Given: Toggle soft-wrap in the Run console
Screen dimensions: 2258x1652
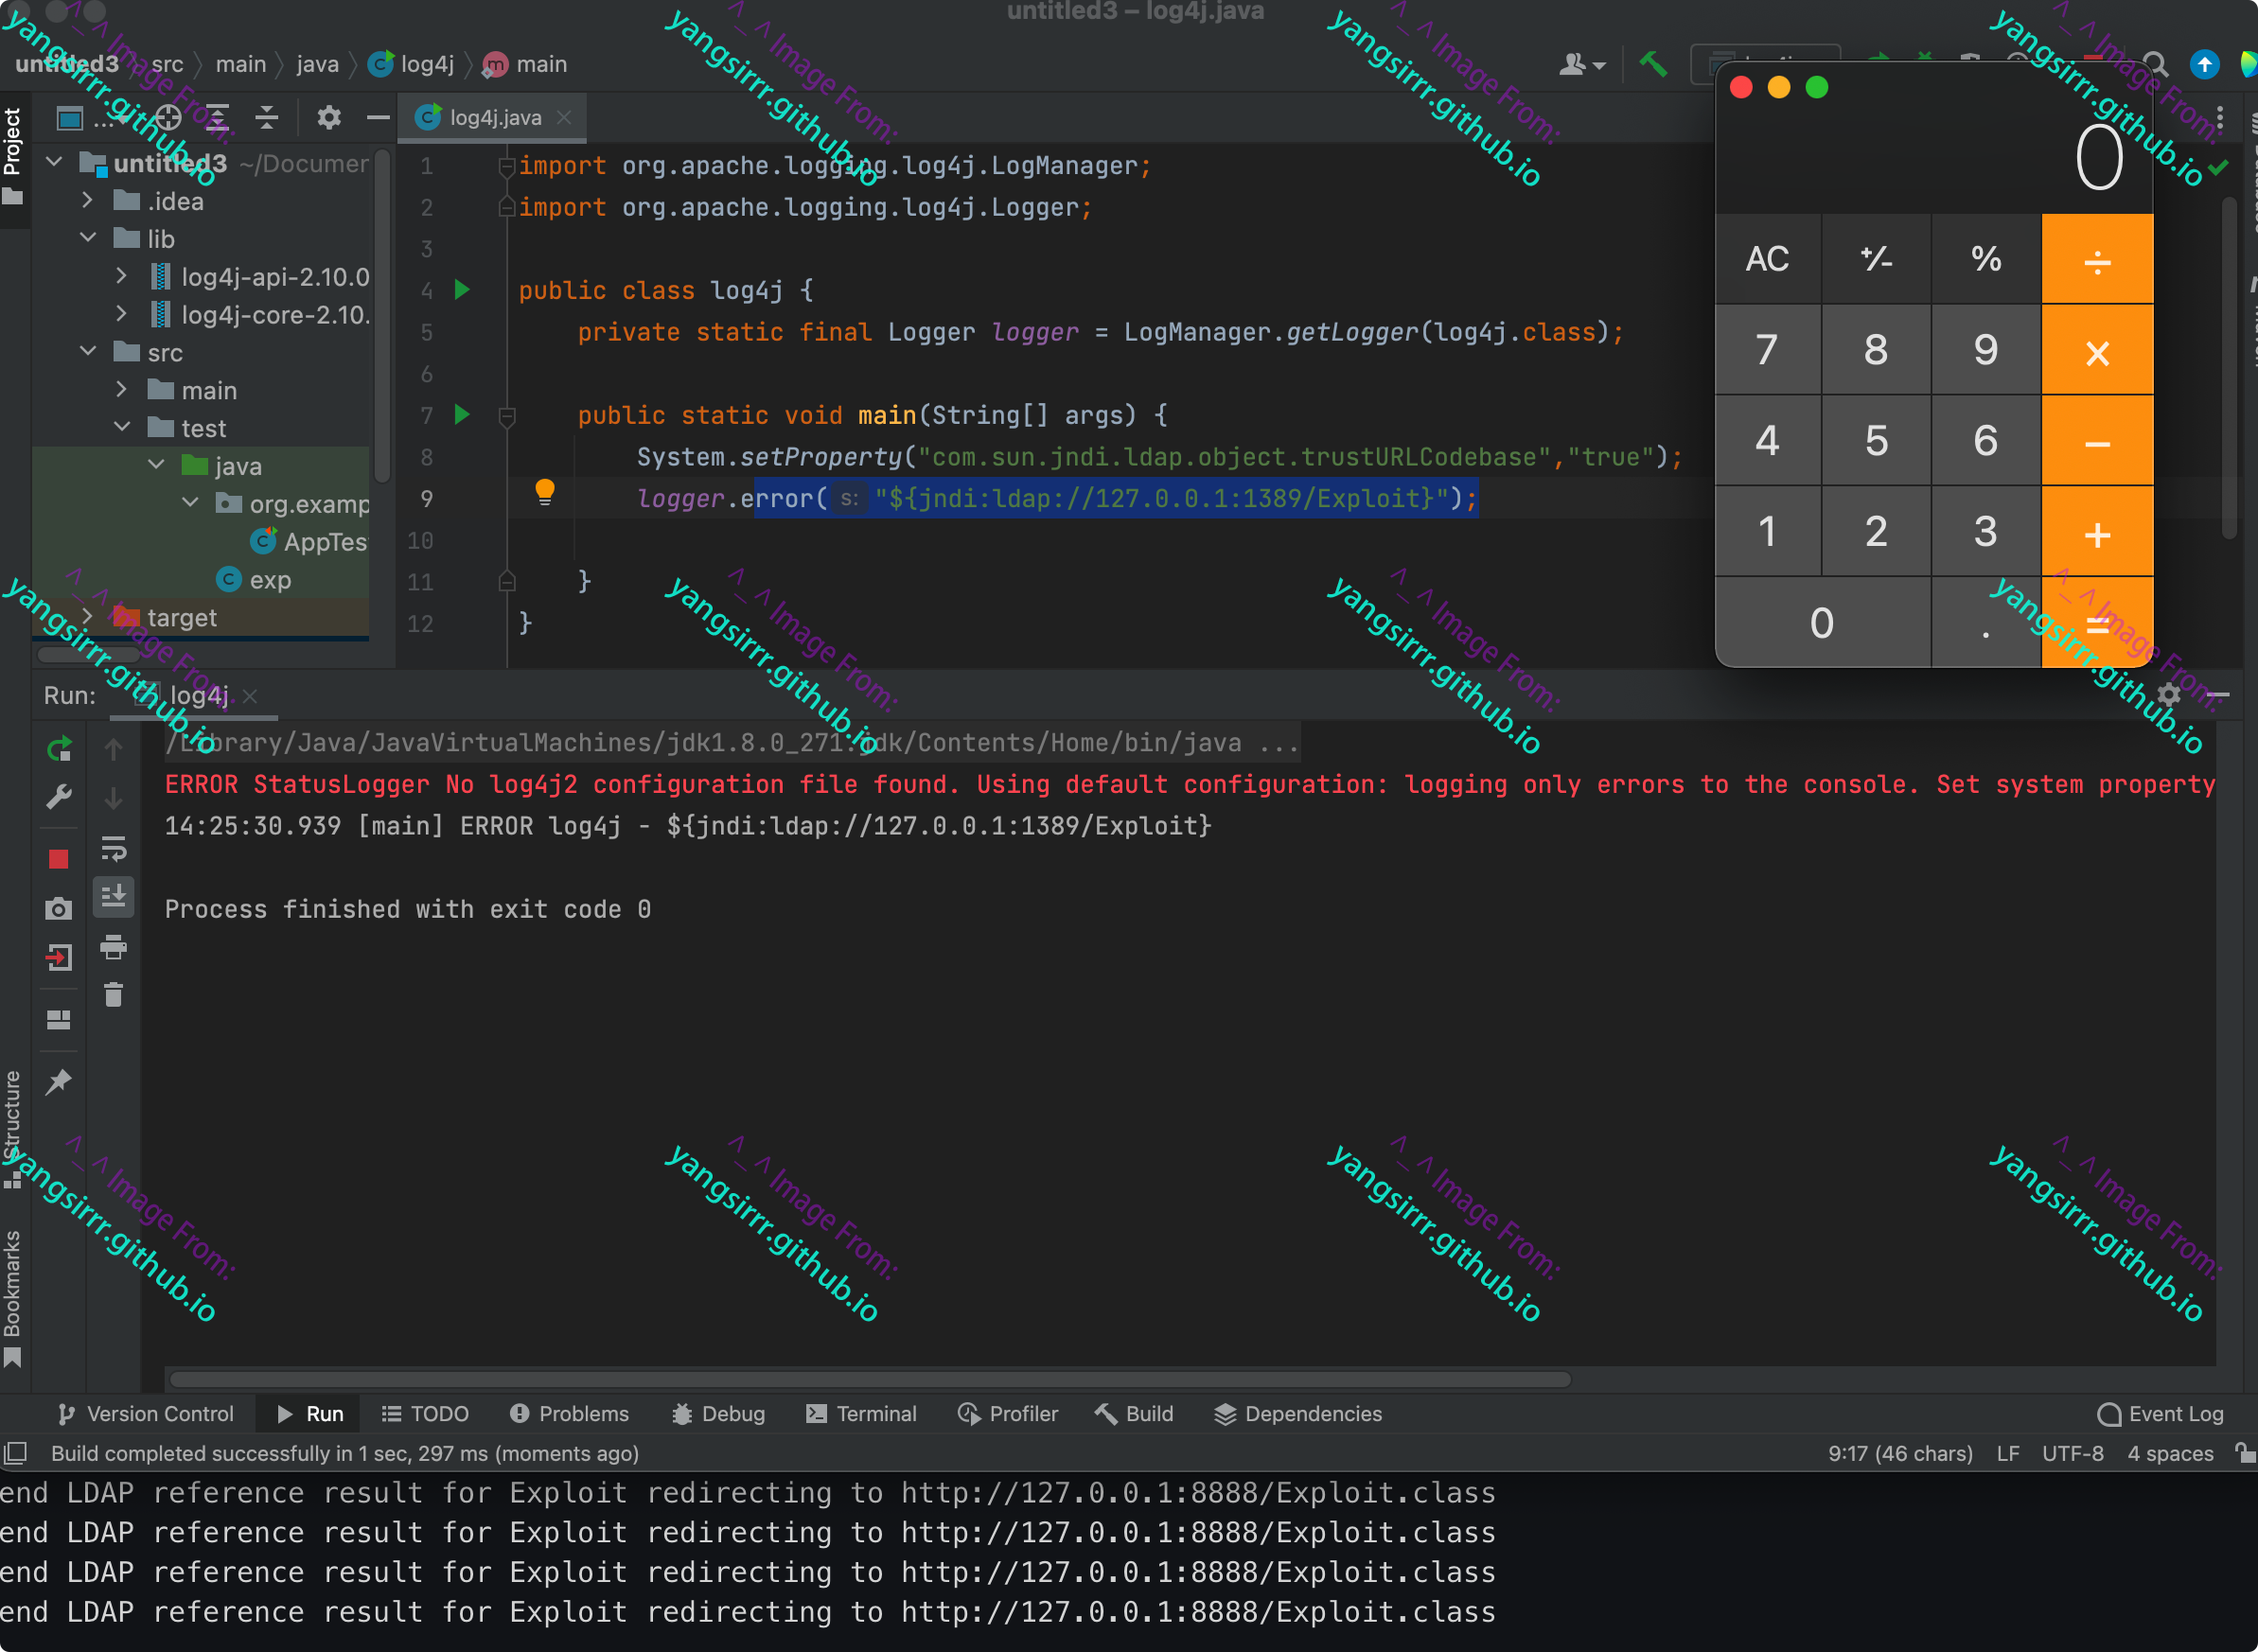Looking at the screenshot, I should click(113, 849).
